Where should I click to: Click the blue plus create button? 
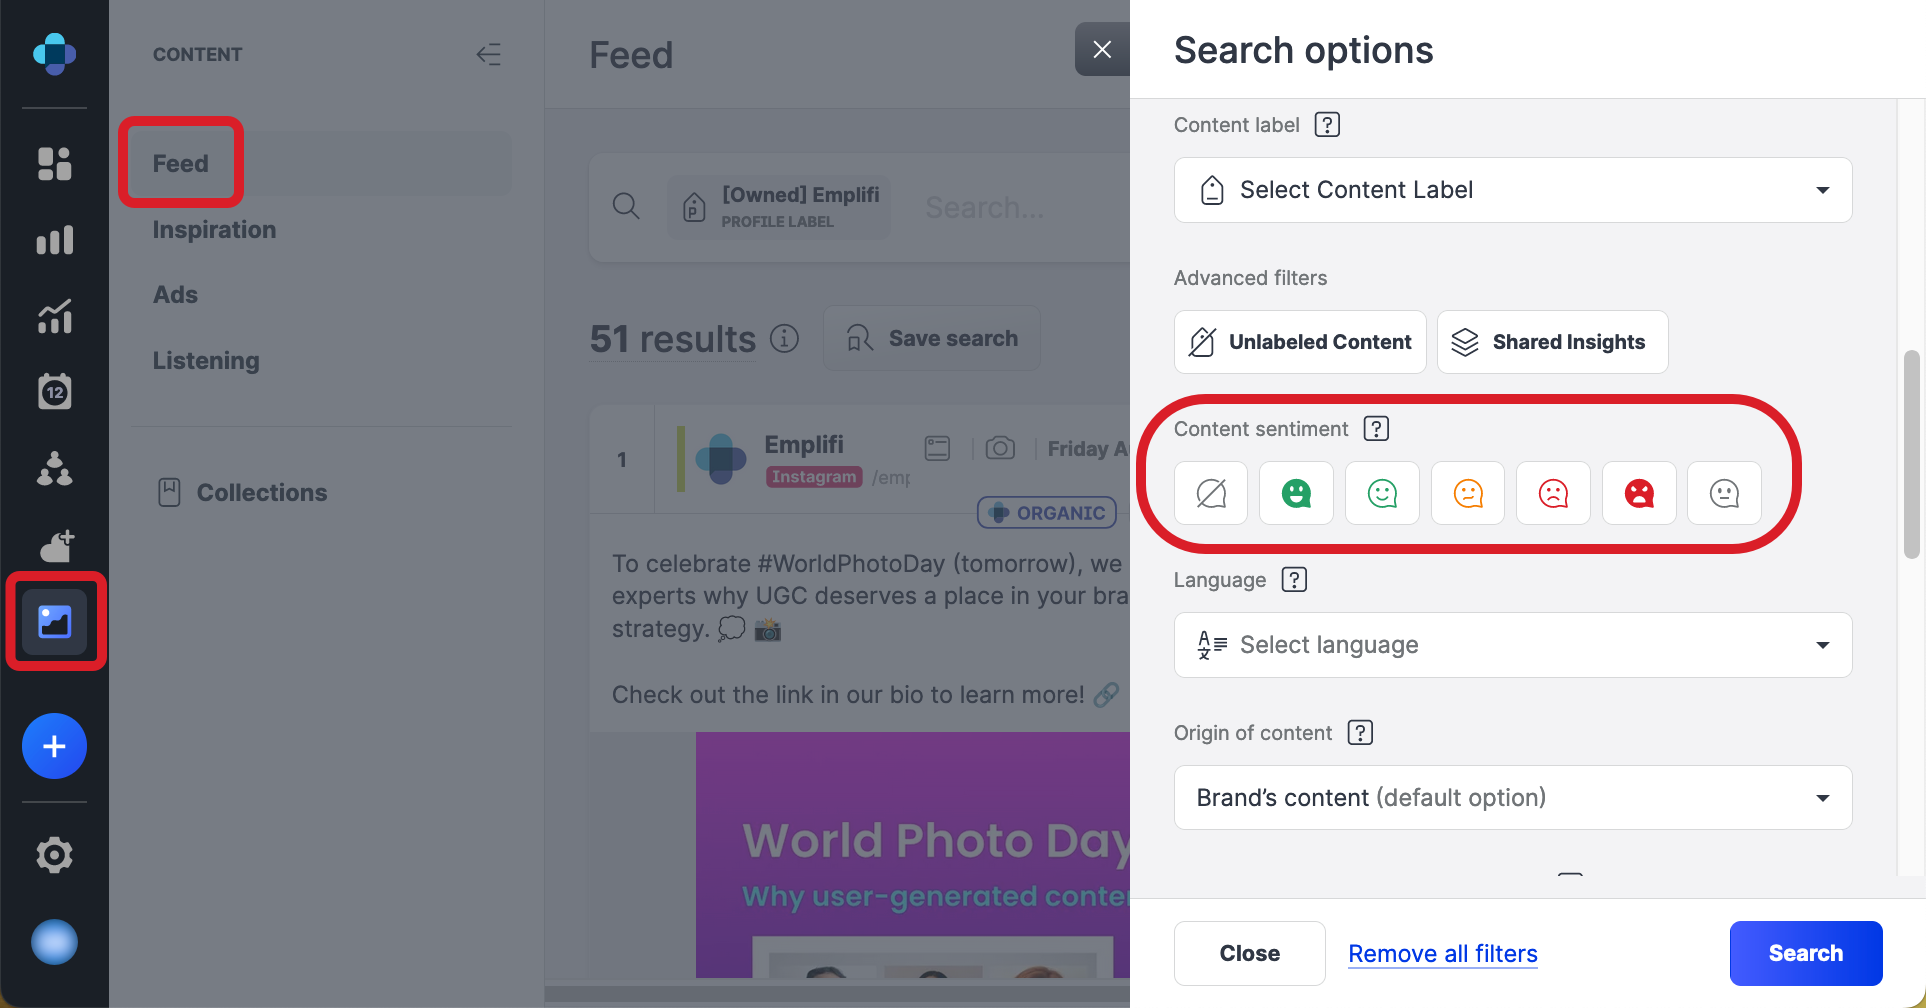(x=55, y=746)
